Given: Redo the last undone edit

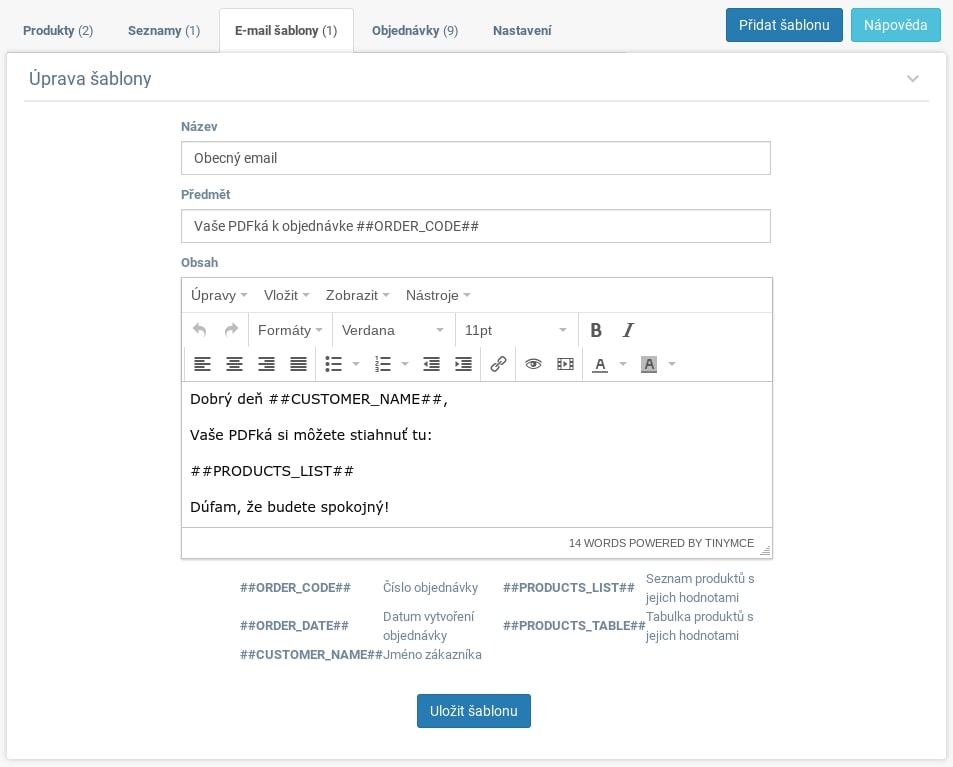Looking at the screenshot, I should [232, 330].
